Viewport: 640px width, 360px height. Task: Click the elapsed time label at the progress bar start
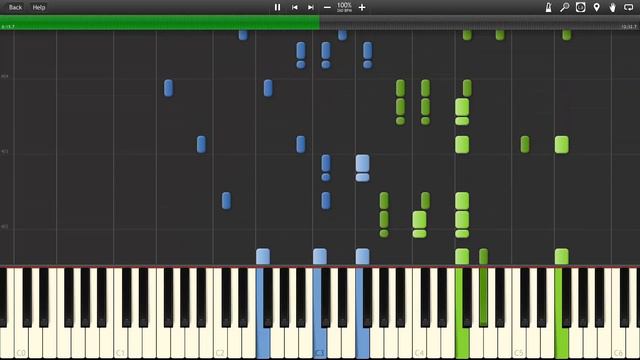(x=8, y=27)
